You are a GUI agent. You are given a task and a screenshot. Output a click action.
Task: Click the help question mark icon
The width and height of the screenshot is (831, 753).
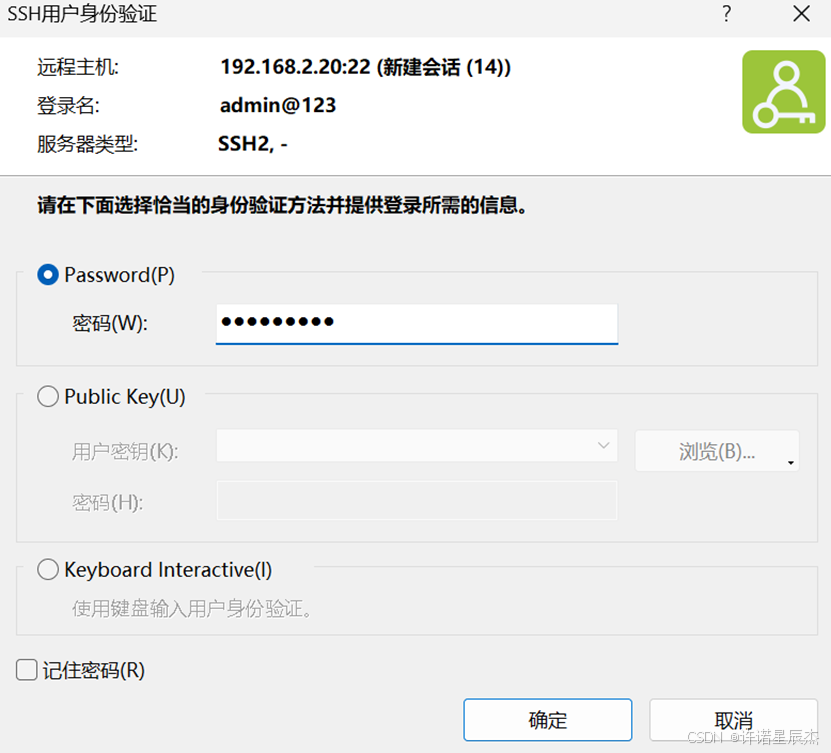click(x=726, y=15)
